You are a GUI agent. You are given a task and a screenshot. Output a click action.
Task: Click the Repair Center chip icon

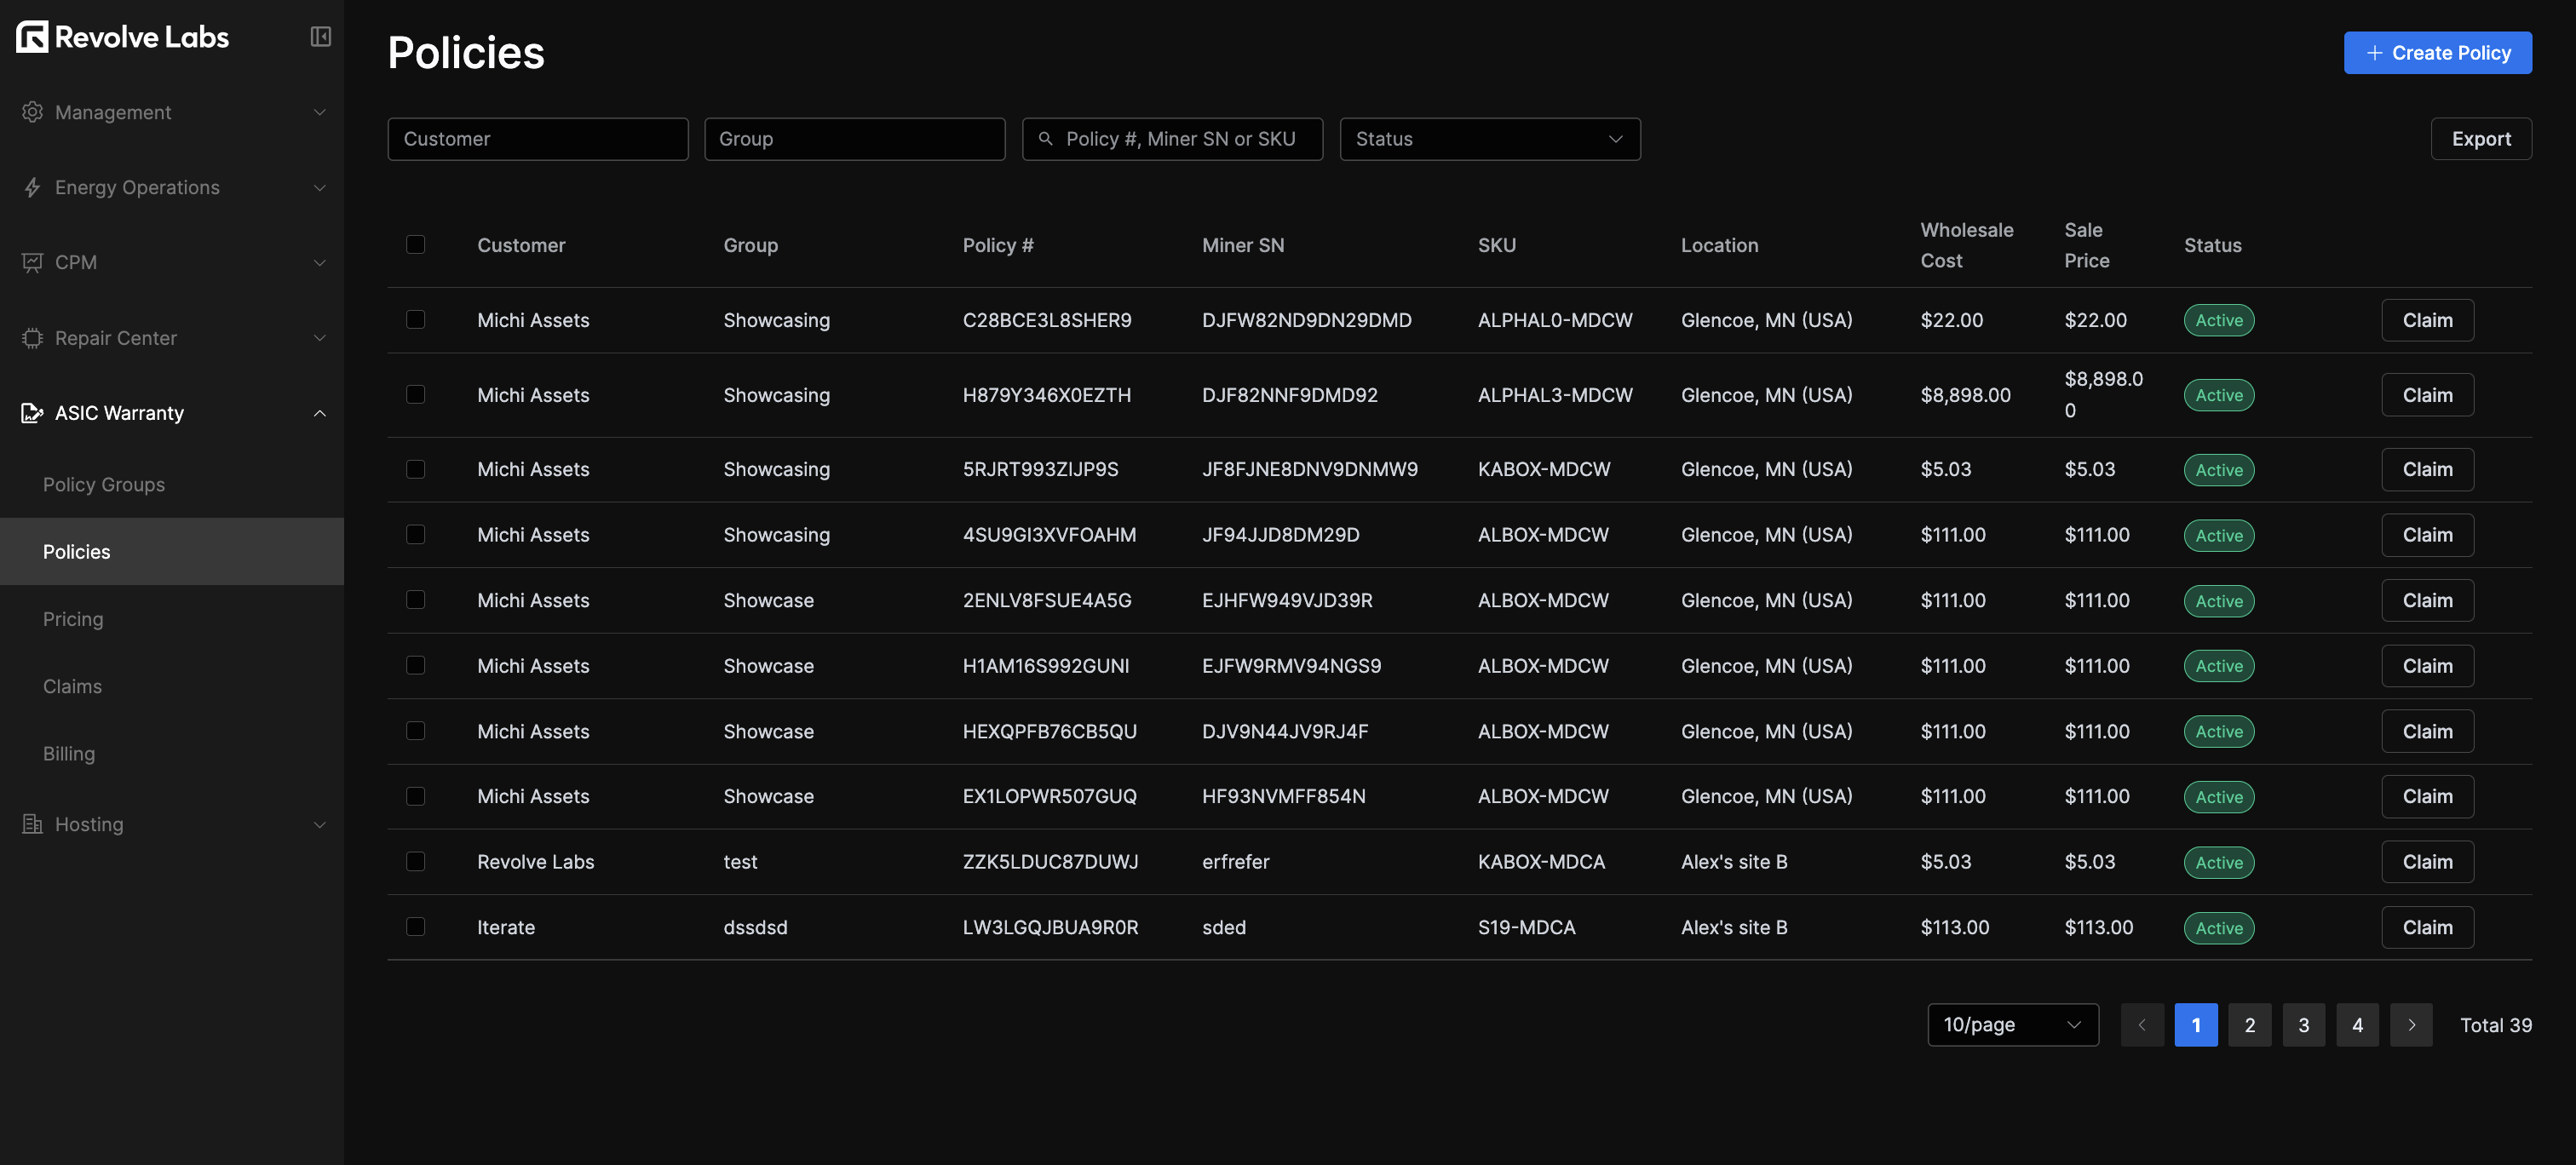pos(32,338)
